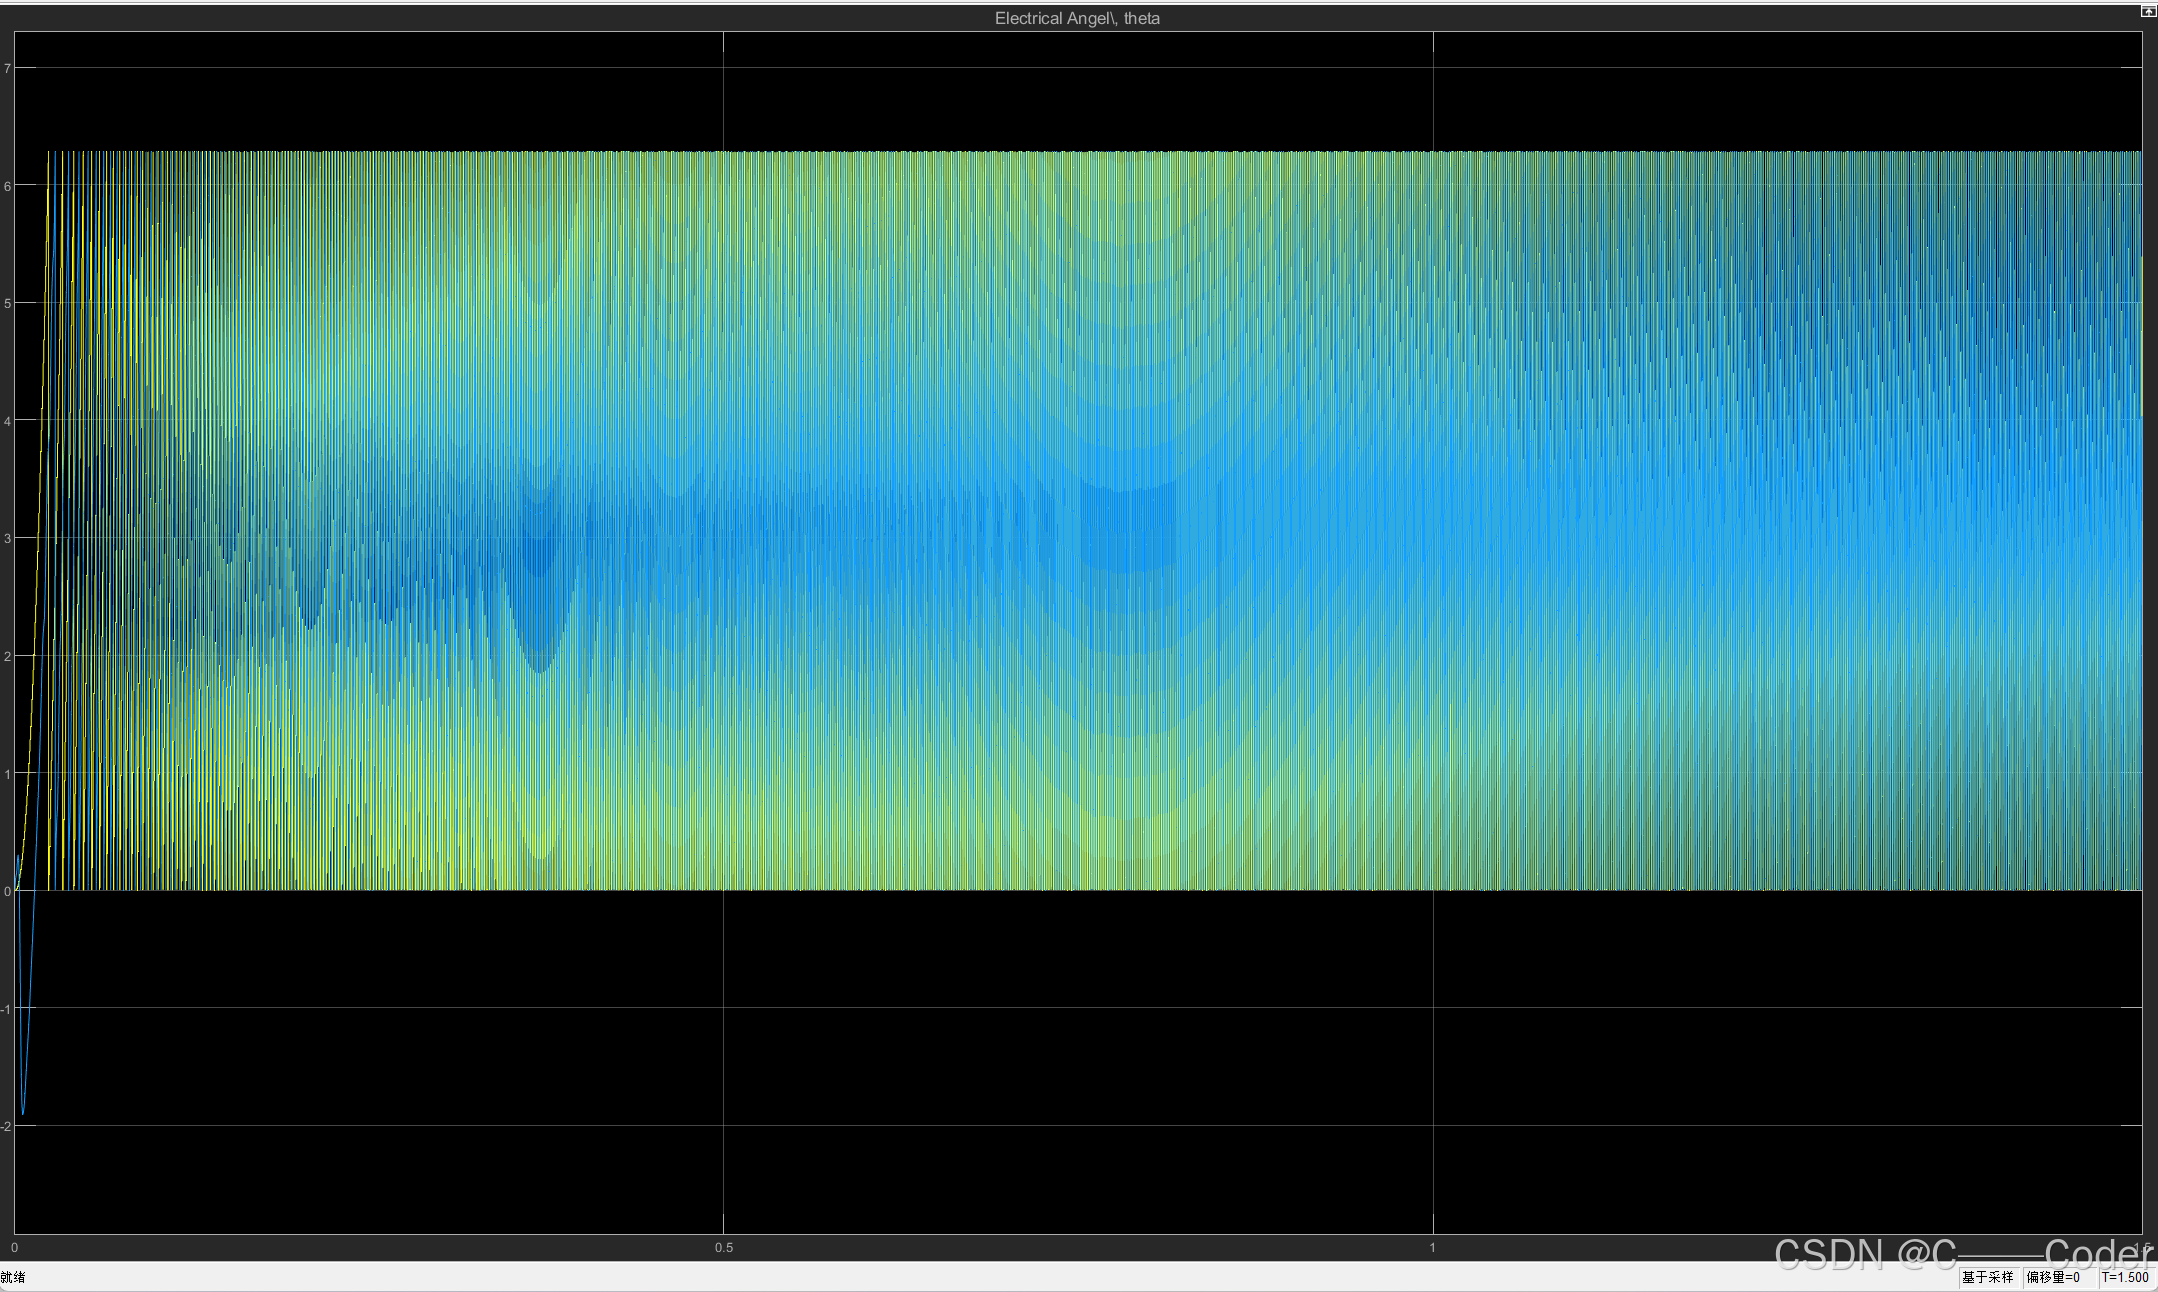Click the x-axis tick label 0
This screenshot has width=2158, height=1292.
(14, 1247)
